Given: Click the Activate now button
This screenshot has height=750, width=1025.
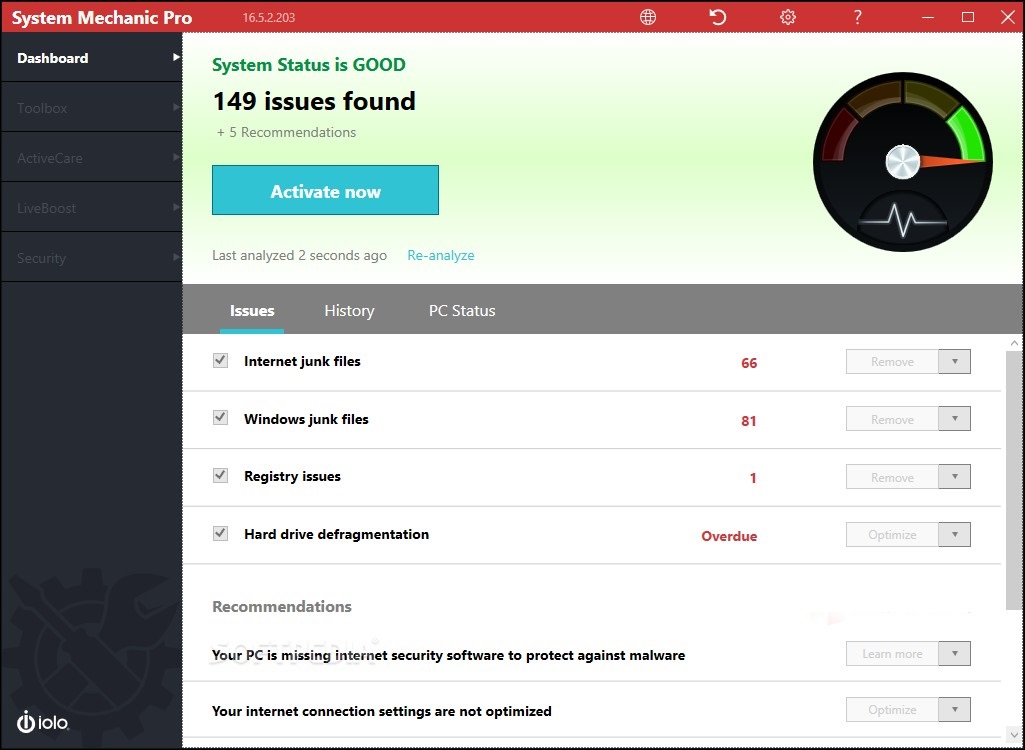Looking at the screenshot, I should coord(326,190).
